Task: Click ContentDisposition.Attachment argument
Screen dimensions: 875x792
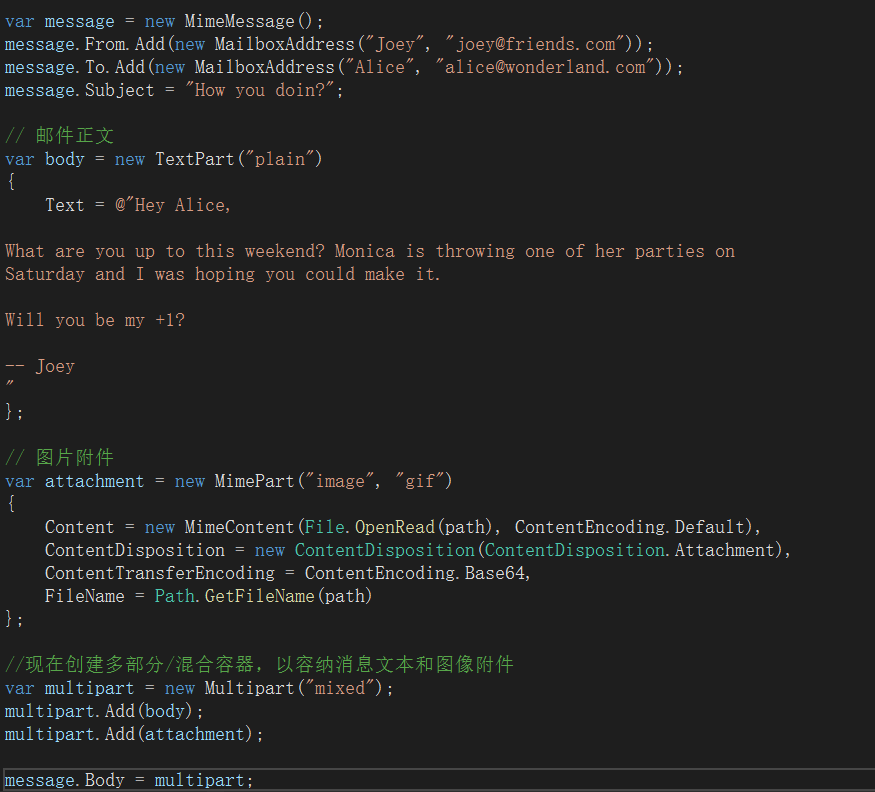Action: pyautogui.click(x=632, y=550)
